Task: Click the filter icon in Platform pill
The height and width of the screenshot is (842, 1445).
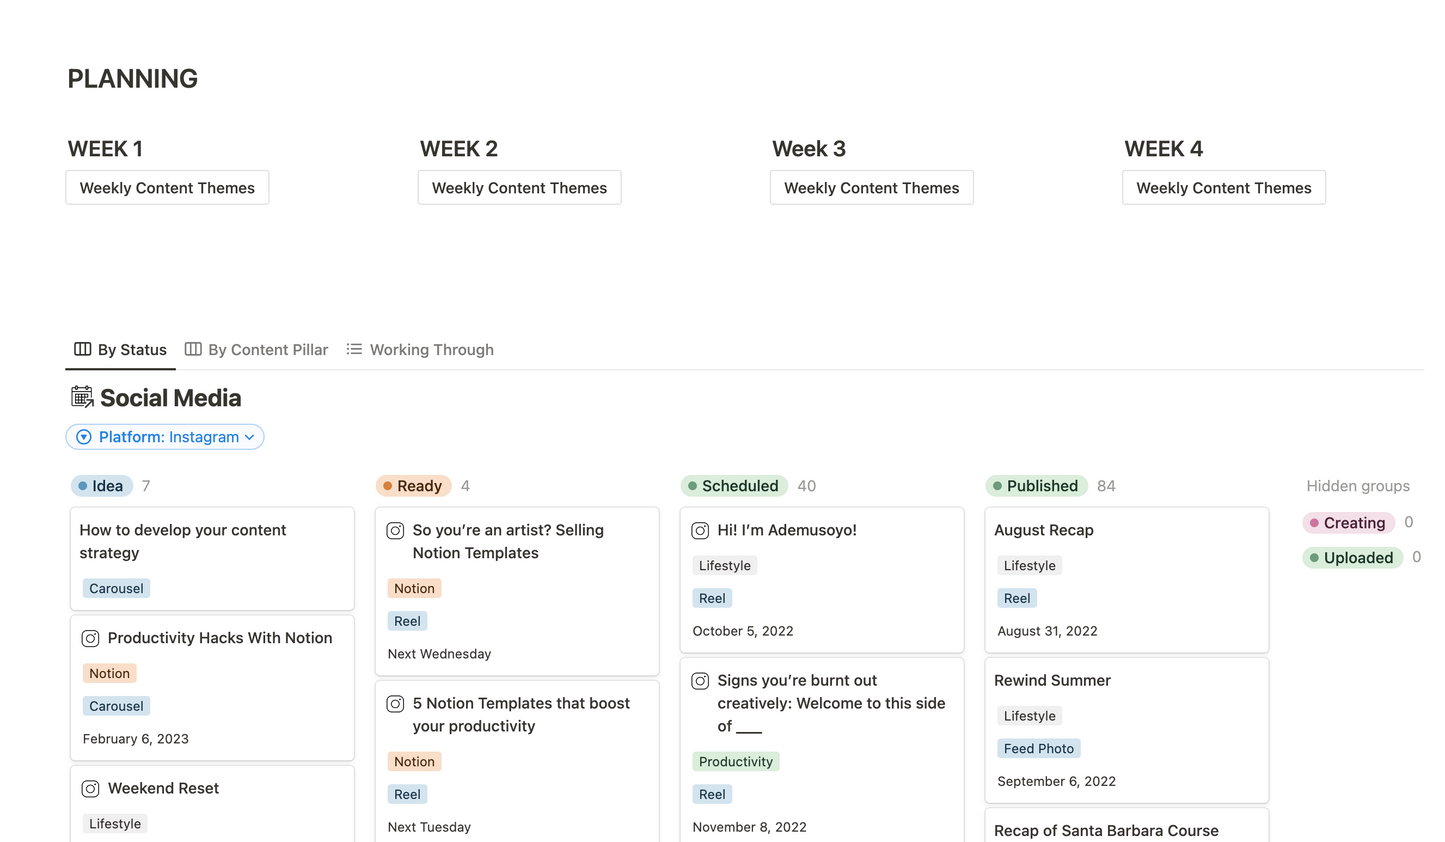Action: tap(84, 437)
